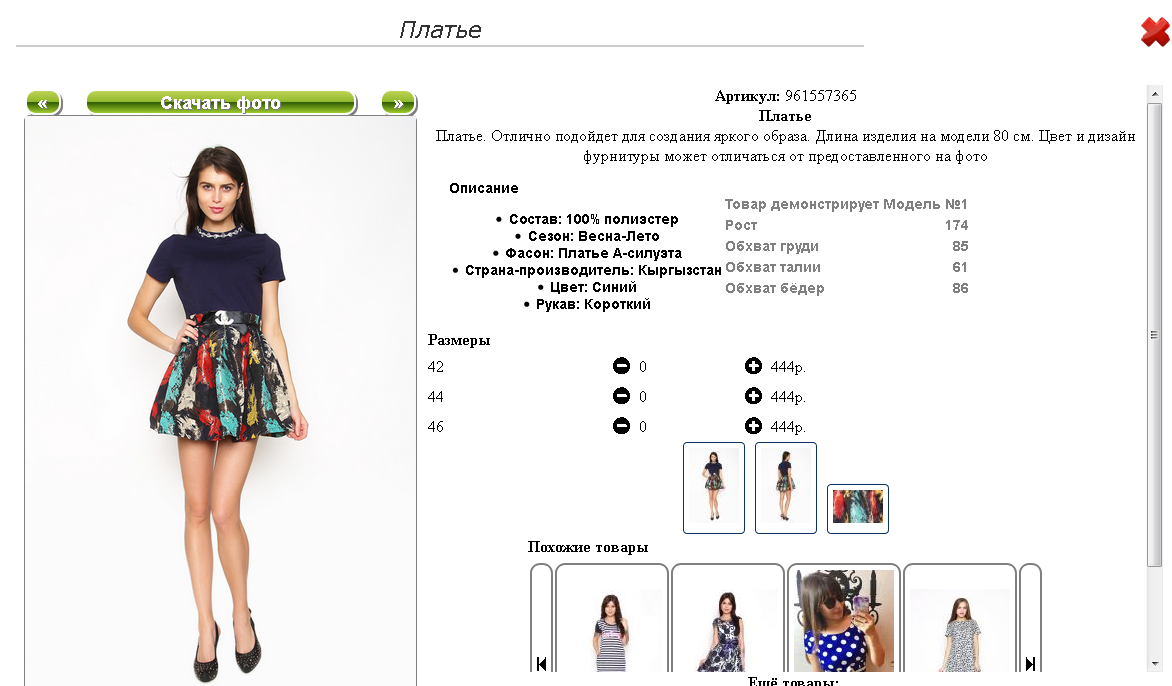This screenshot has width=1172, height=686.
Task: Open the fabric pattern close-up thumbnail
Action: coord(857,508)
